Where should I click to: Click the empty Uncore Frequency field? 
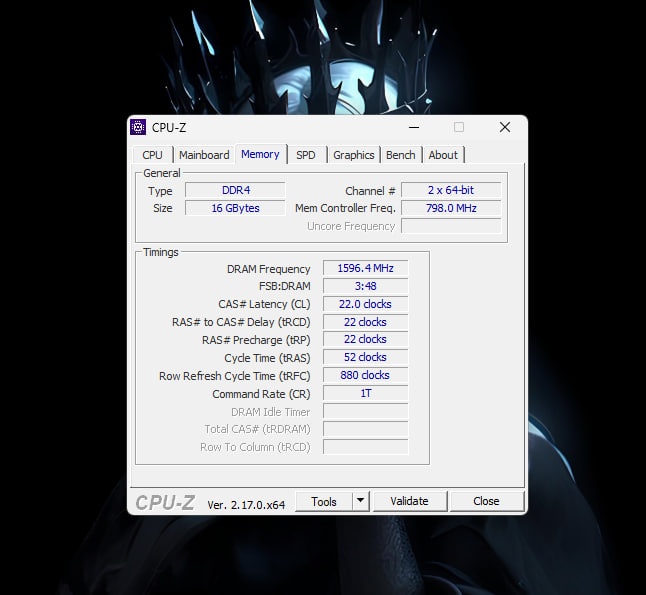click(x=451, y=226)
